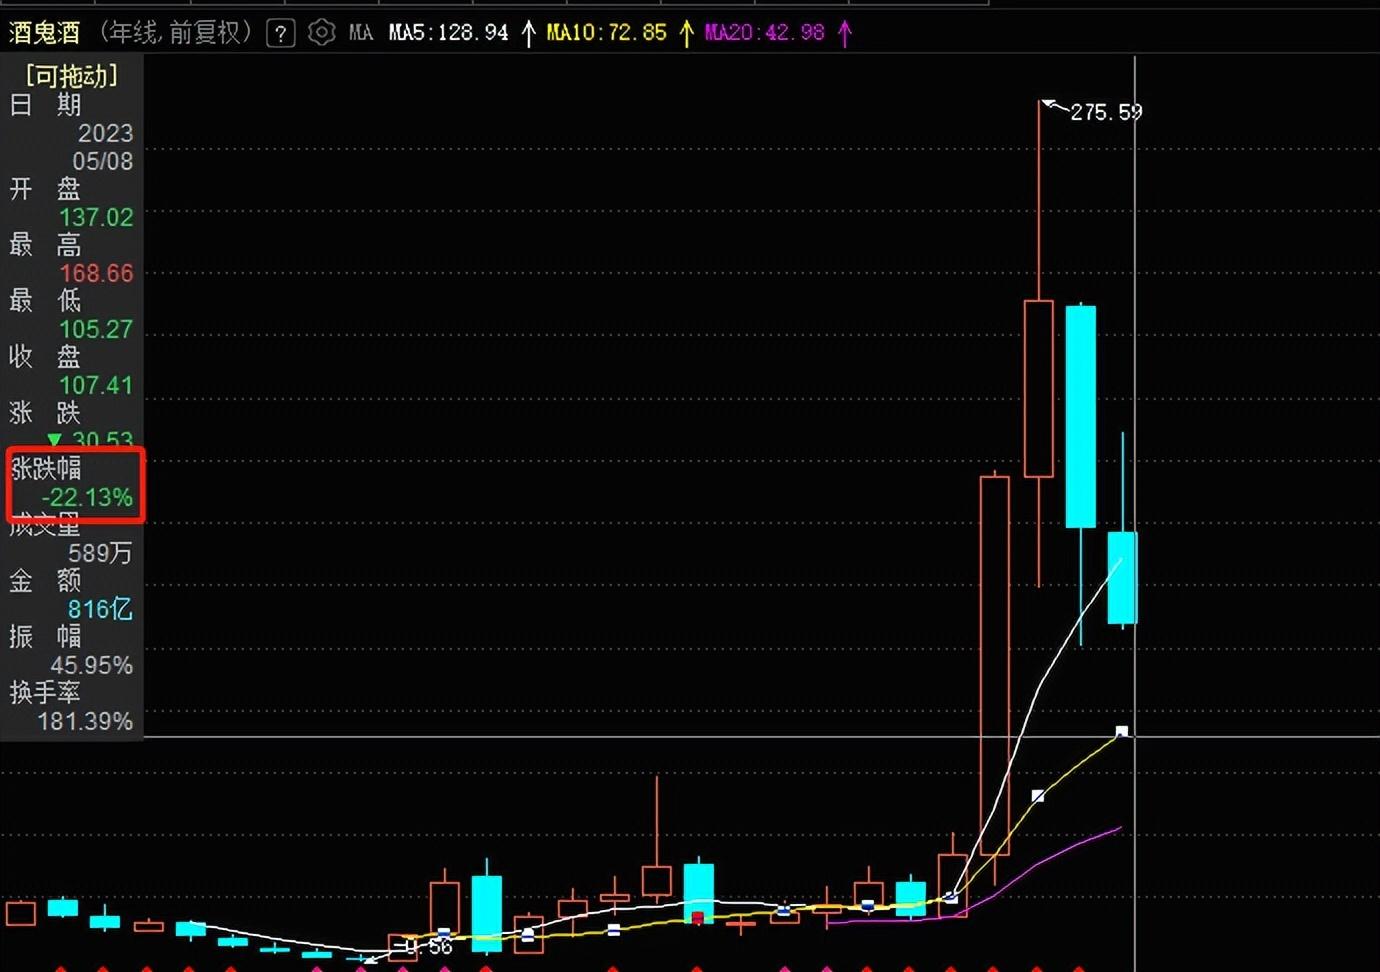Click the 振幅 label
Image resolution: width=1380 pixels, height=972 pixels.
click(45, 636)
